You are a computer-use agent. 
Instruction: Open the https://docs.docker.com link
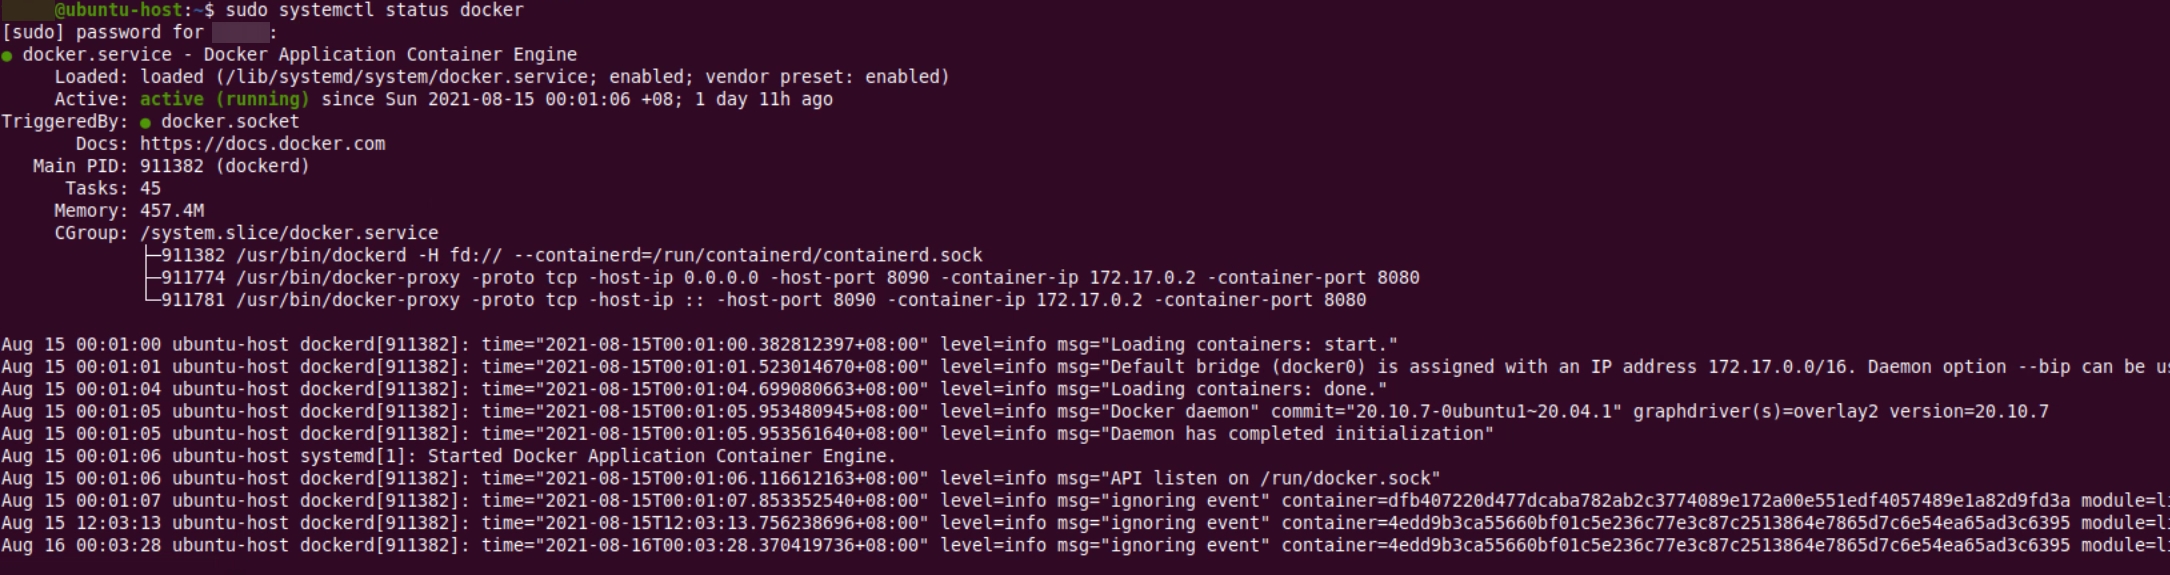click(262, 144)
